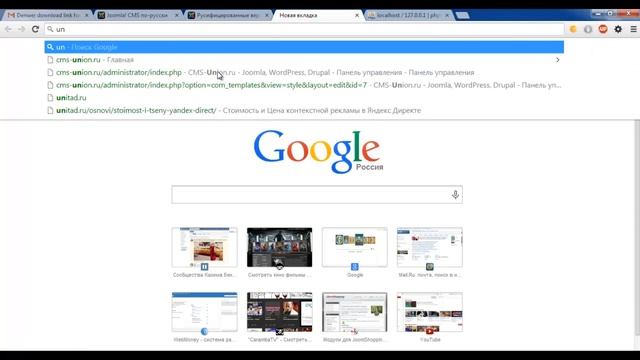Image resolution: width=640 pixels, height=360 pixels.
Task: Pick the com_templates edit id=7 suggestion
Action: pos(304,85)
